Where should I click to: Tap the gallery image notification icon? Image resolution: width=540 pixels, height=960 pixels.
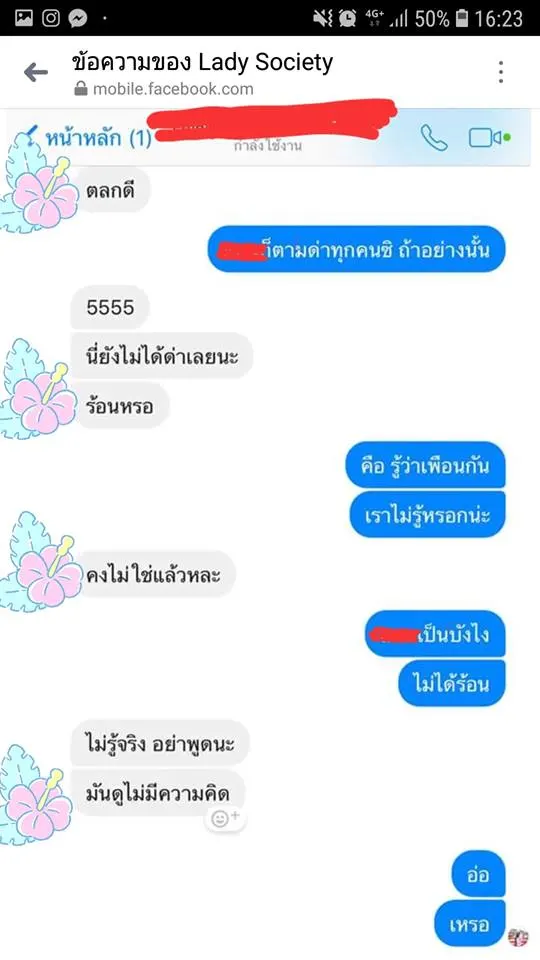click(x=24, y=18)
